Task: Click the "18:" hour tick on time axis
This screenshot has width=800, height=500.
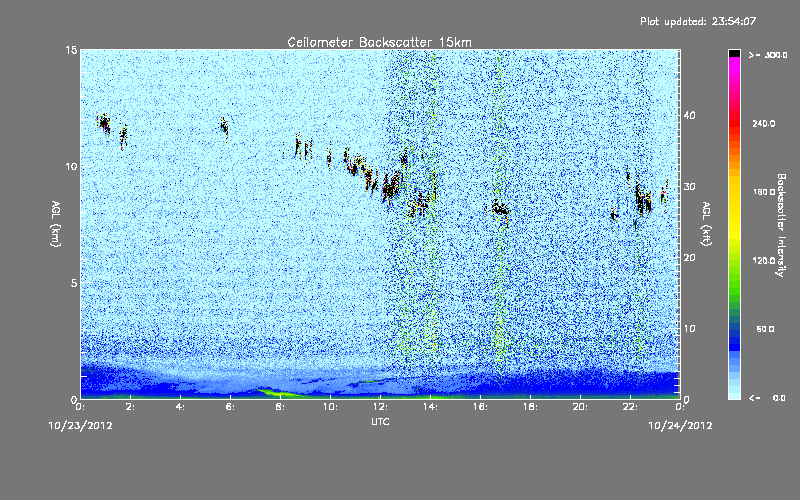Action: click(530, 407)
